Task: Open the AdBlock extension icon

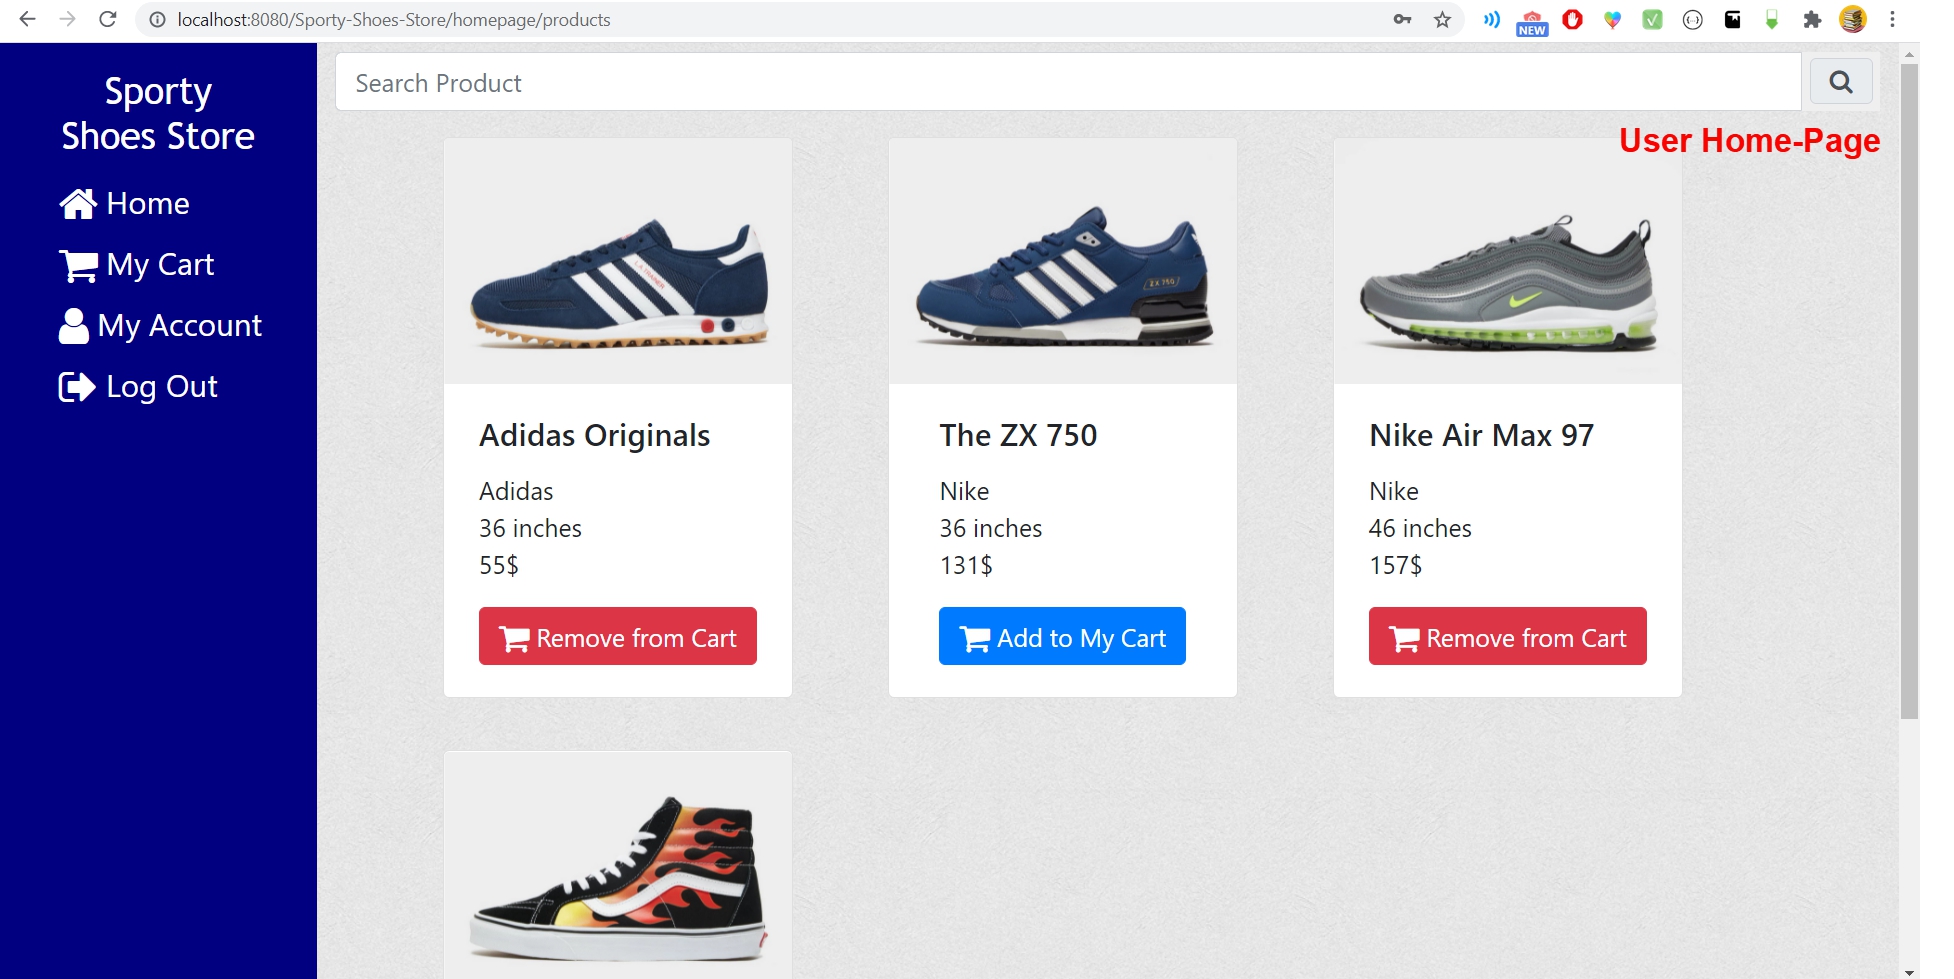Action: (x=1571, y=19)
